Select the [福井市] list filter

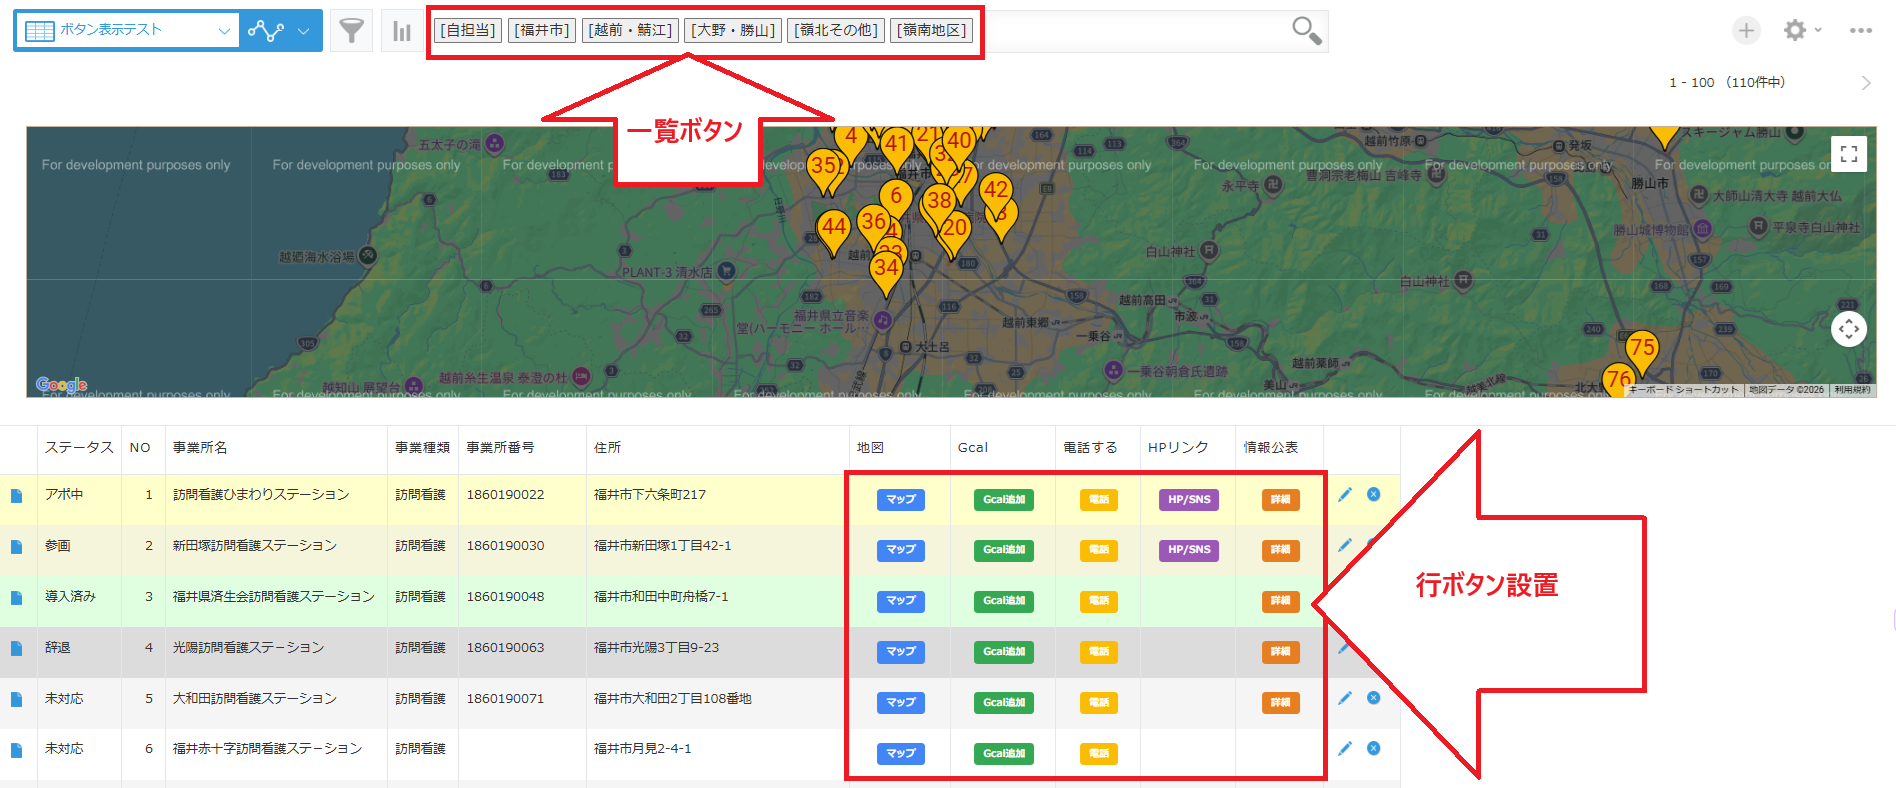click(x=542, y=30)
